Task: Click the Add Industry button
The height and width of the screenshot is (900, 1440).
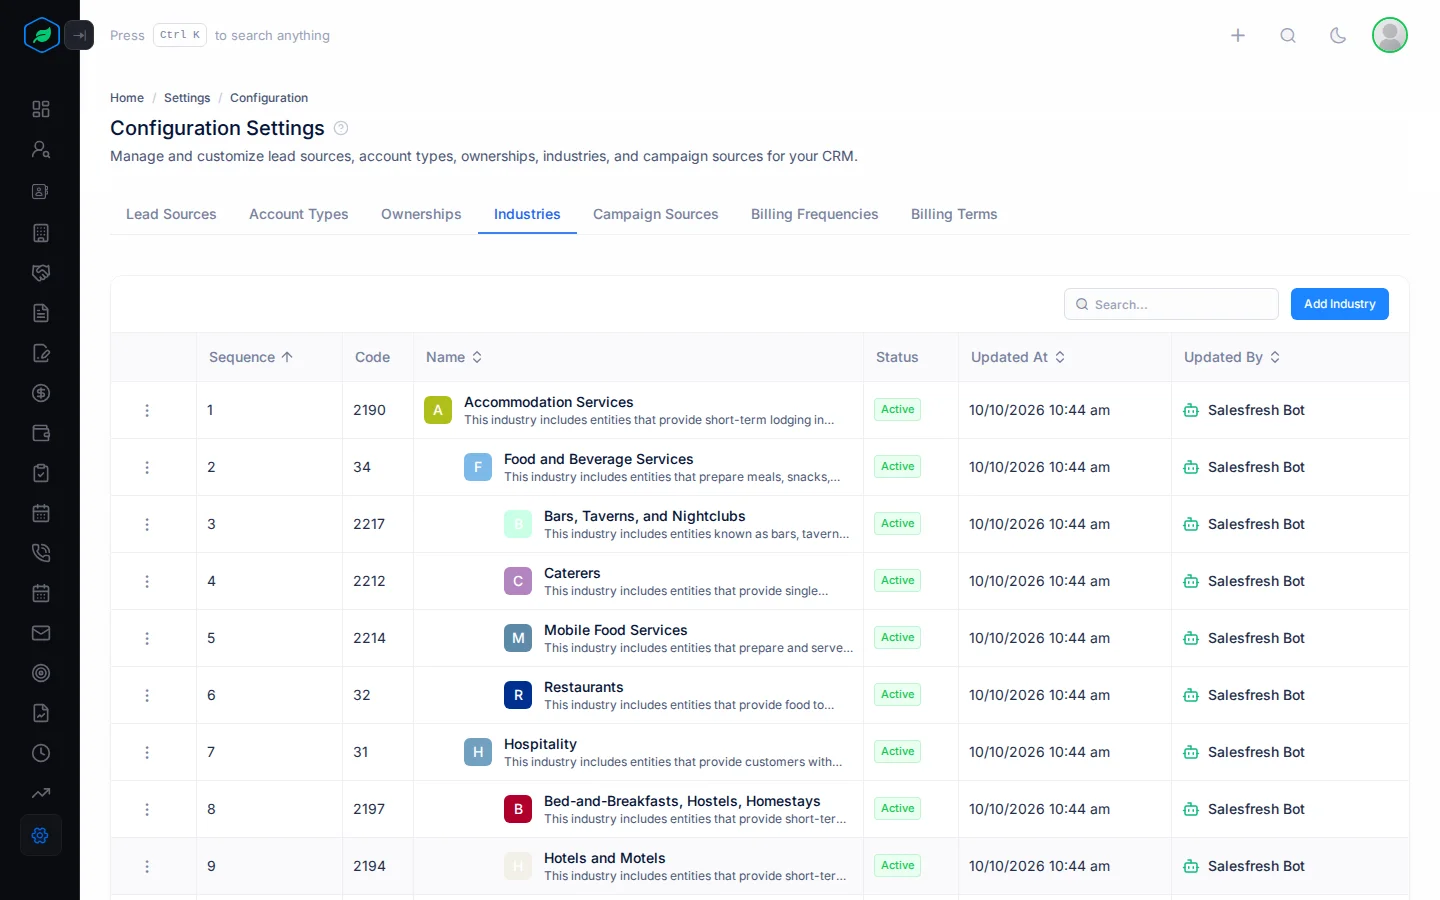Action: (x=1340, y=304)
